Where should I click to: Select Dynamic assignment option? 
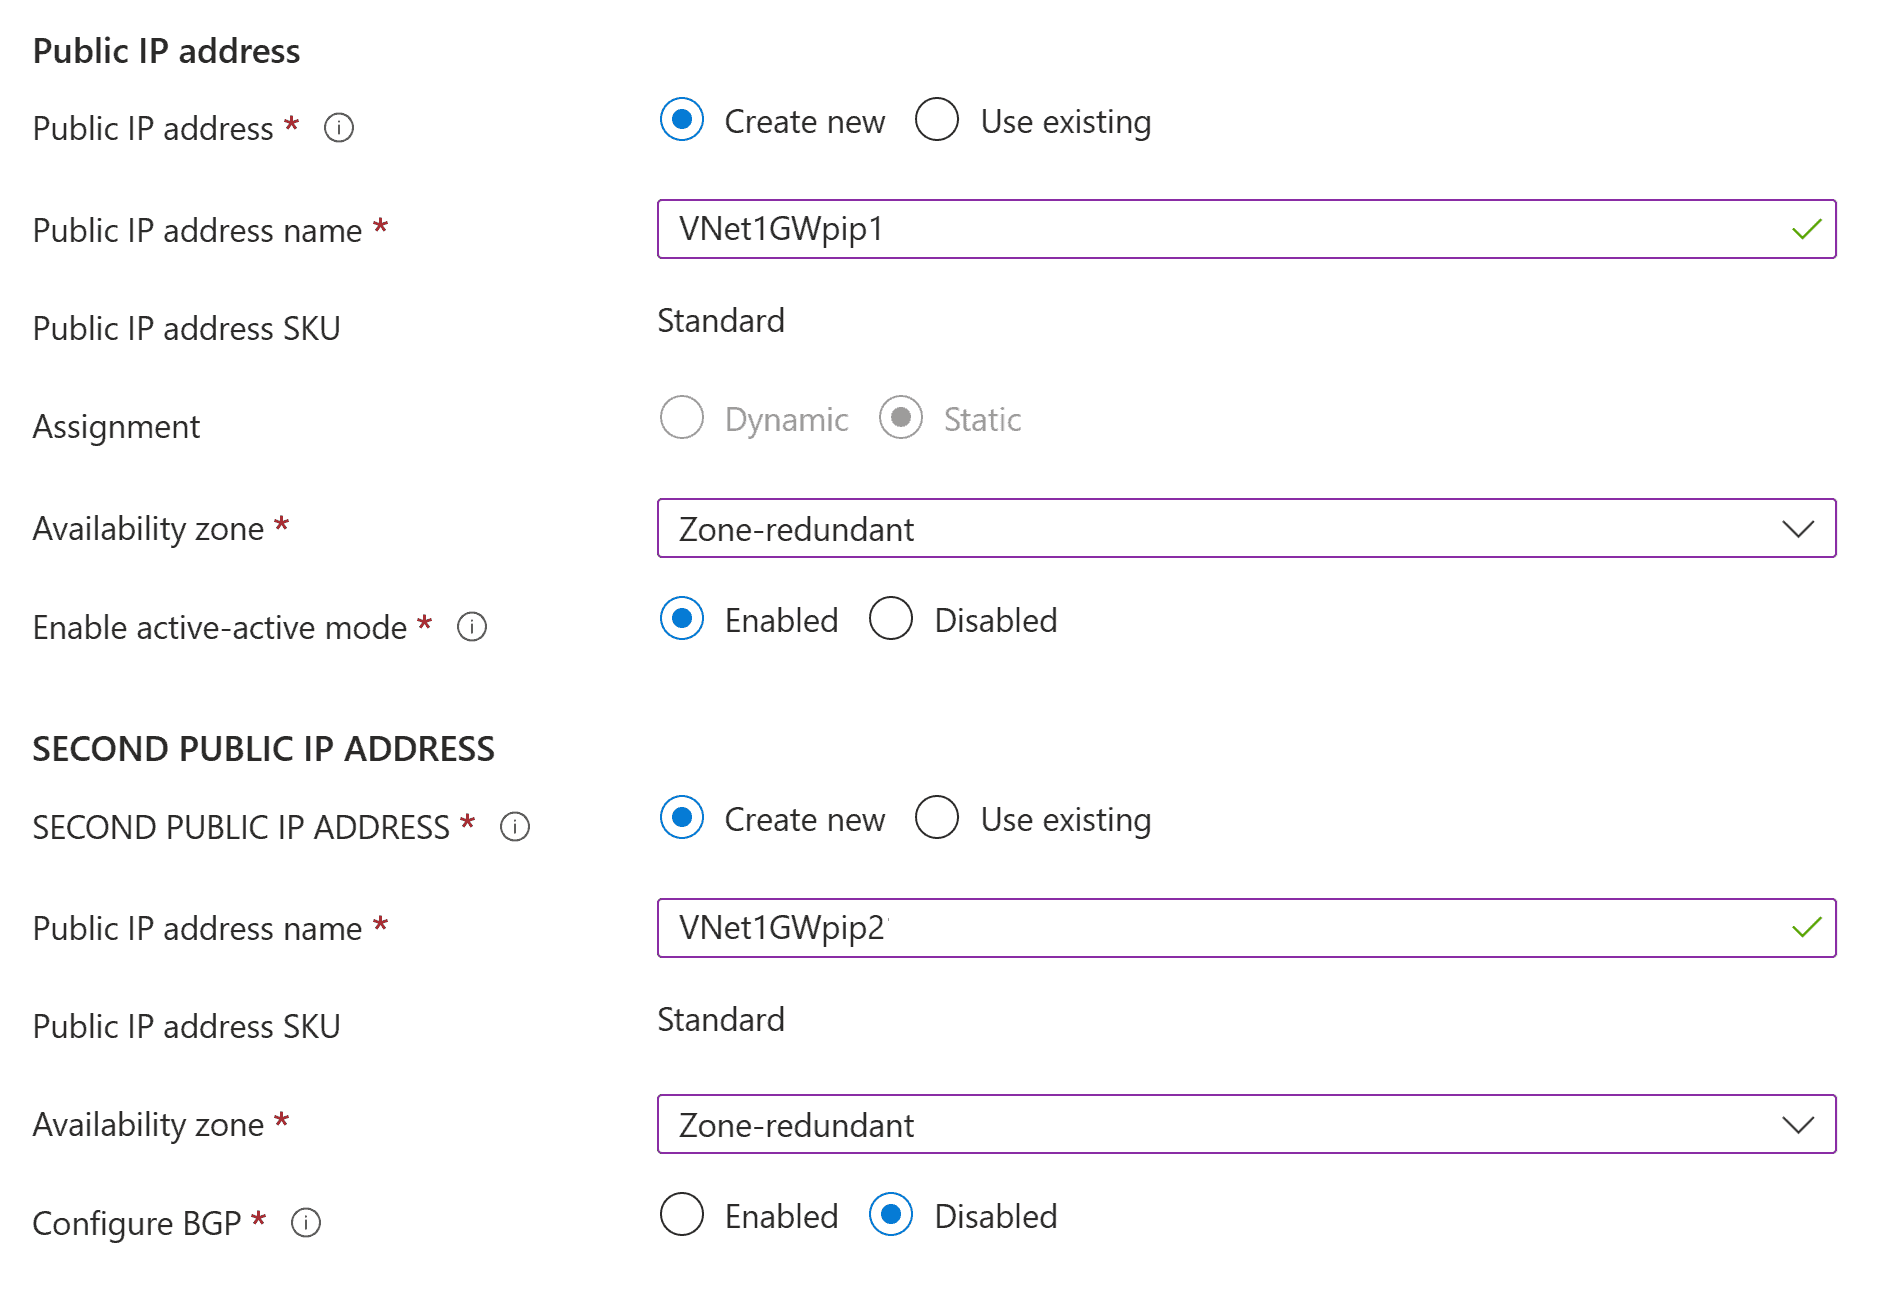point(682,418)
